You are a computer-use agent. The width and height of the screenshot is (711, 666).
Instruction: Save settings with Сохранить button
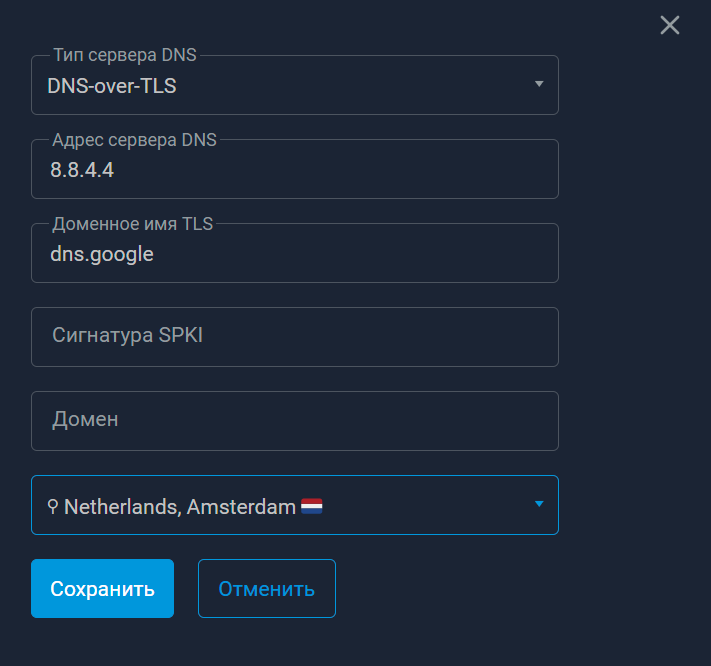coord(102,588)
